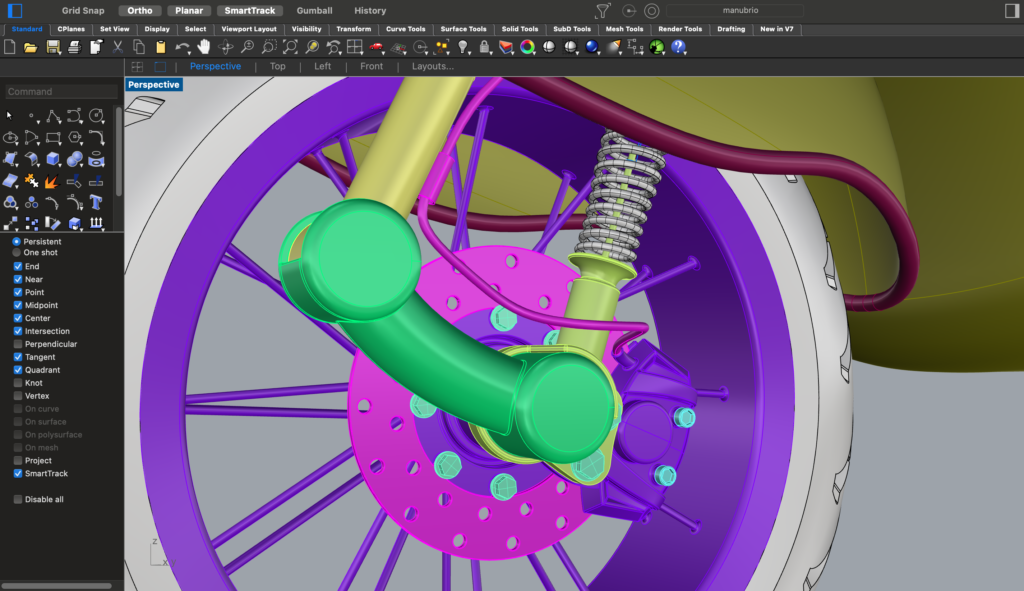This screenshot has width=1024, height=591.
Task: Open the Mesh Tools toolbar tab
Action: coord(626,29)
